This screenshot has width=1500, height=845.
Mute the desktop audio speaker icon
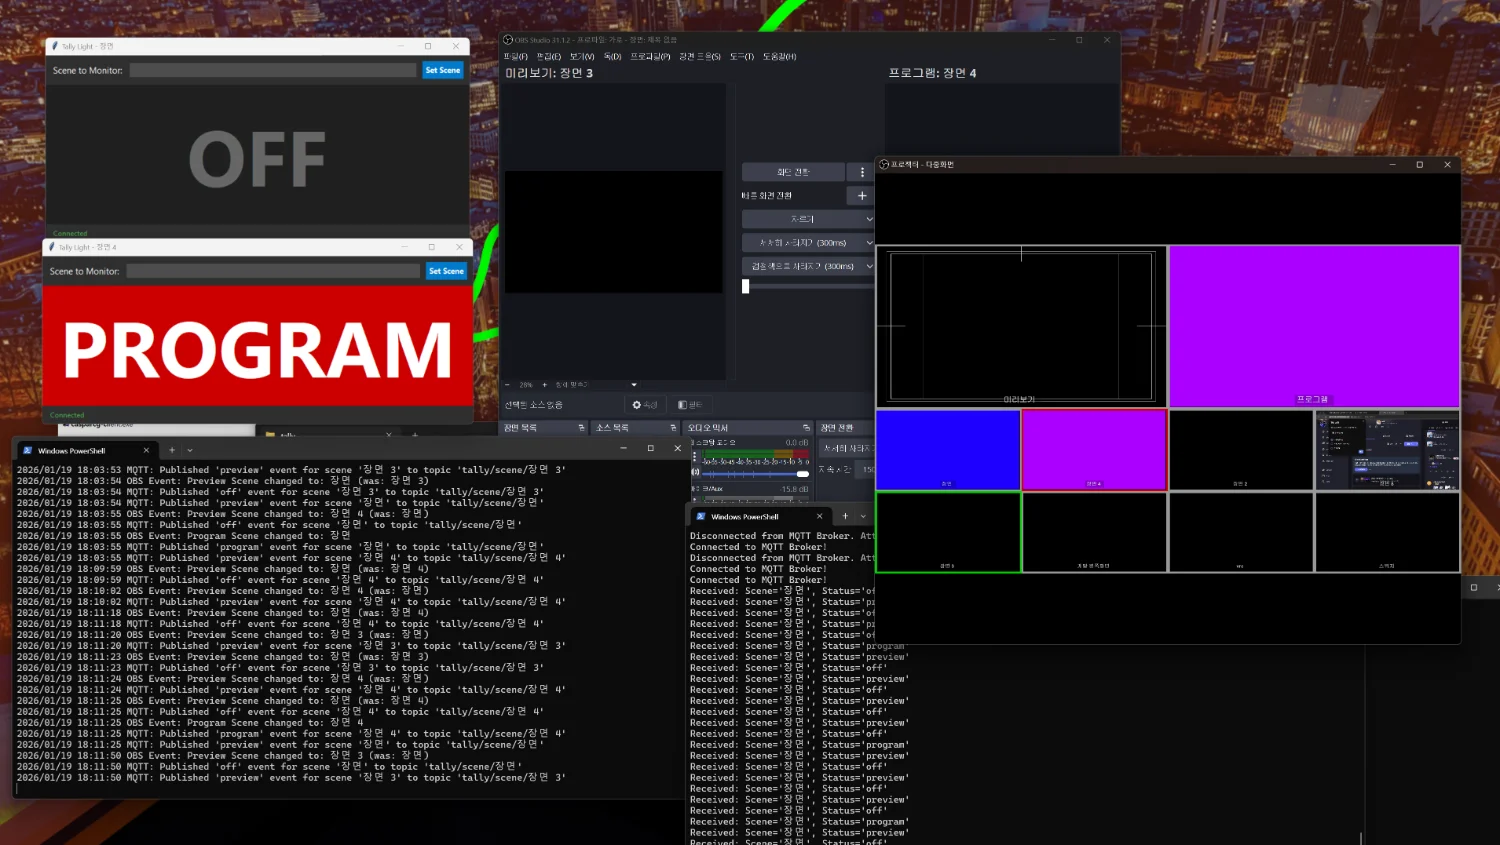pos(696,472)
